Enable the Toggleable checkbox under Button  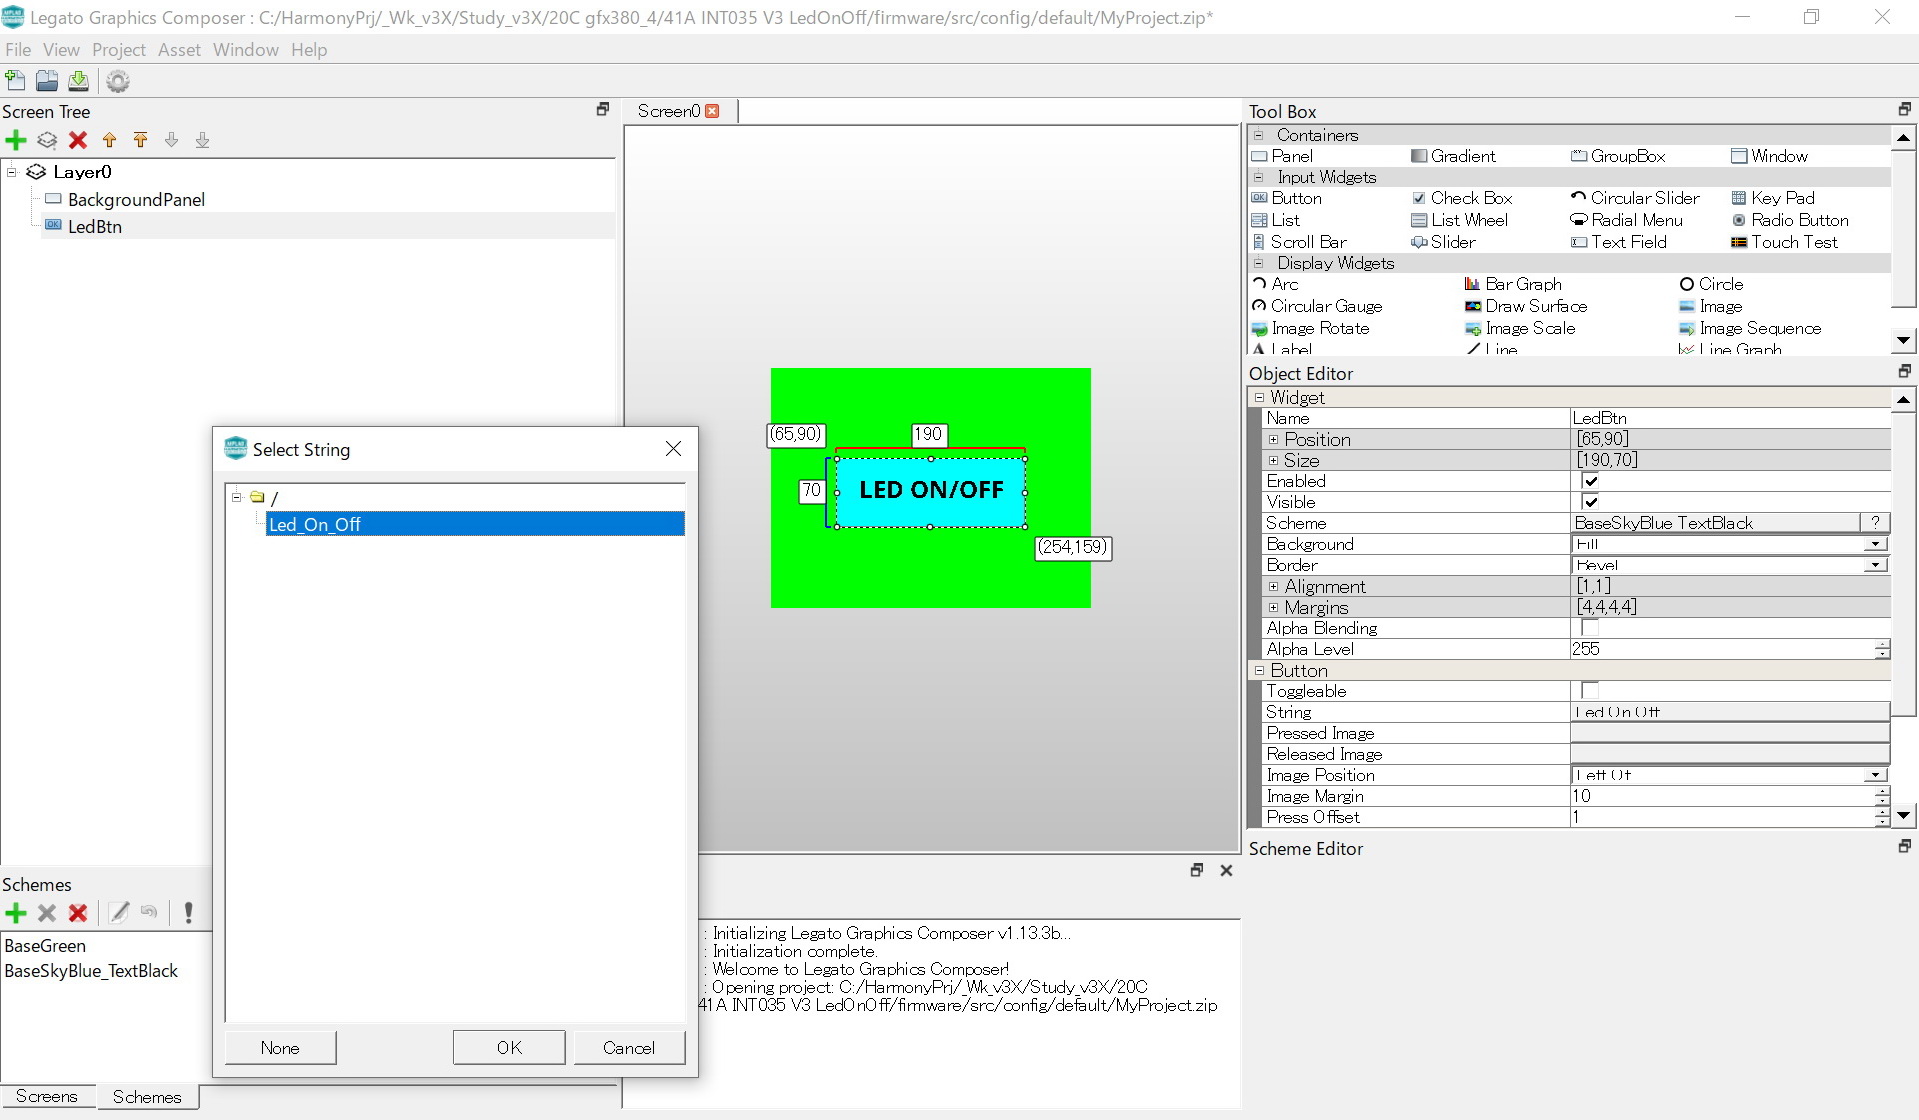1590,691
